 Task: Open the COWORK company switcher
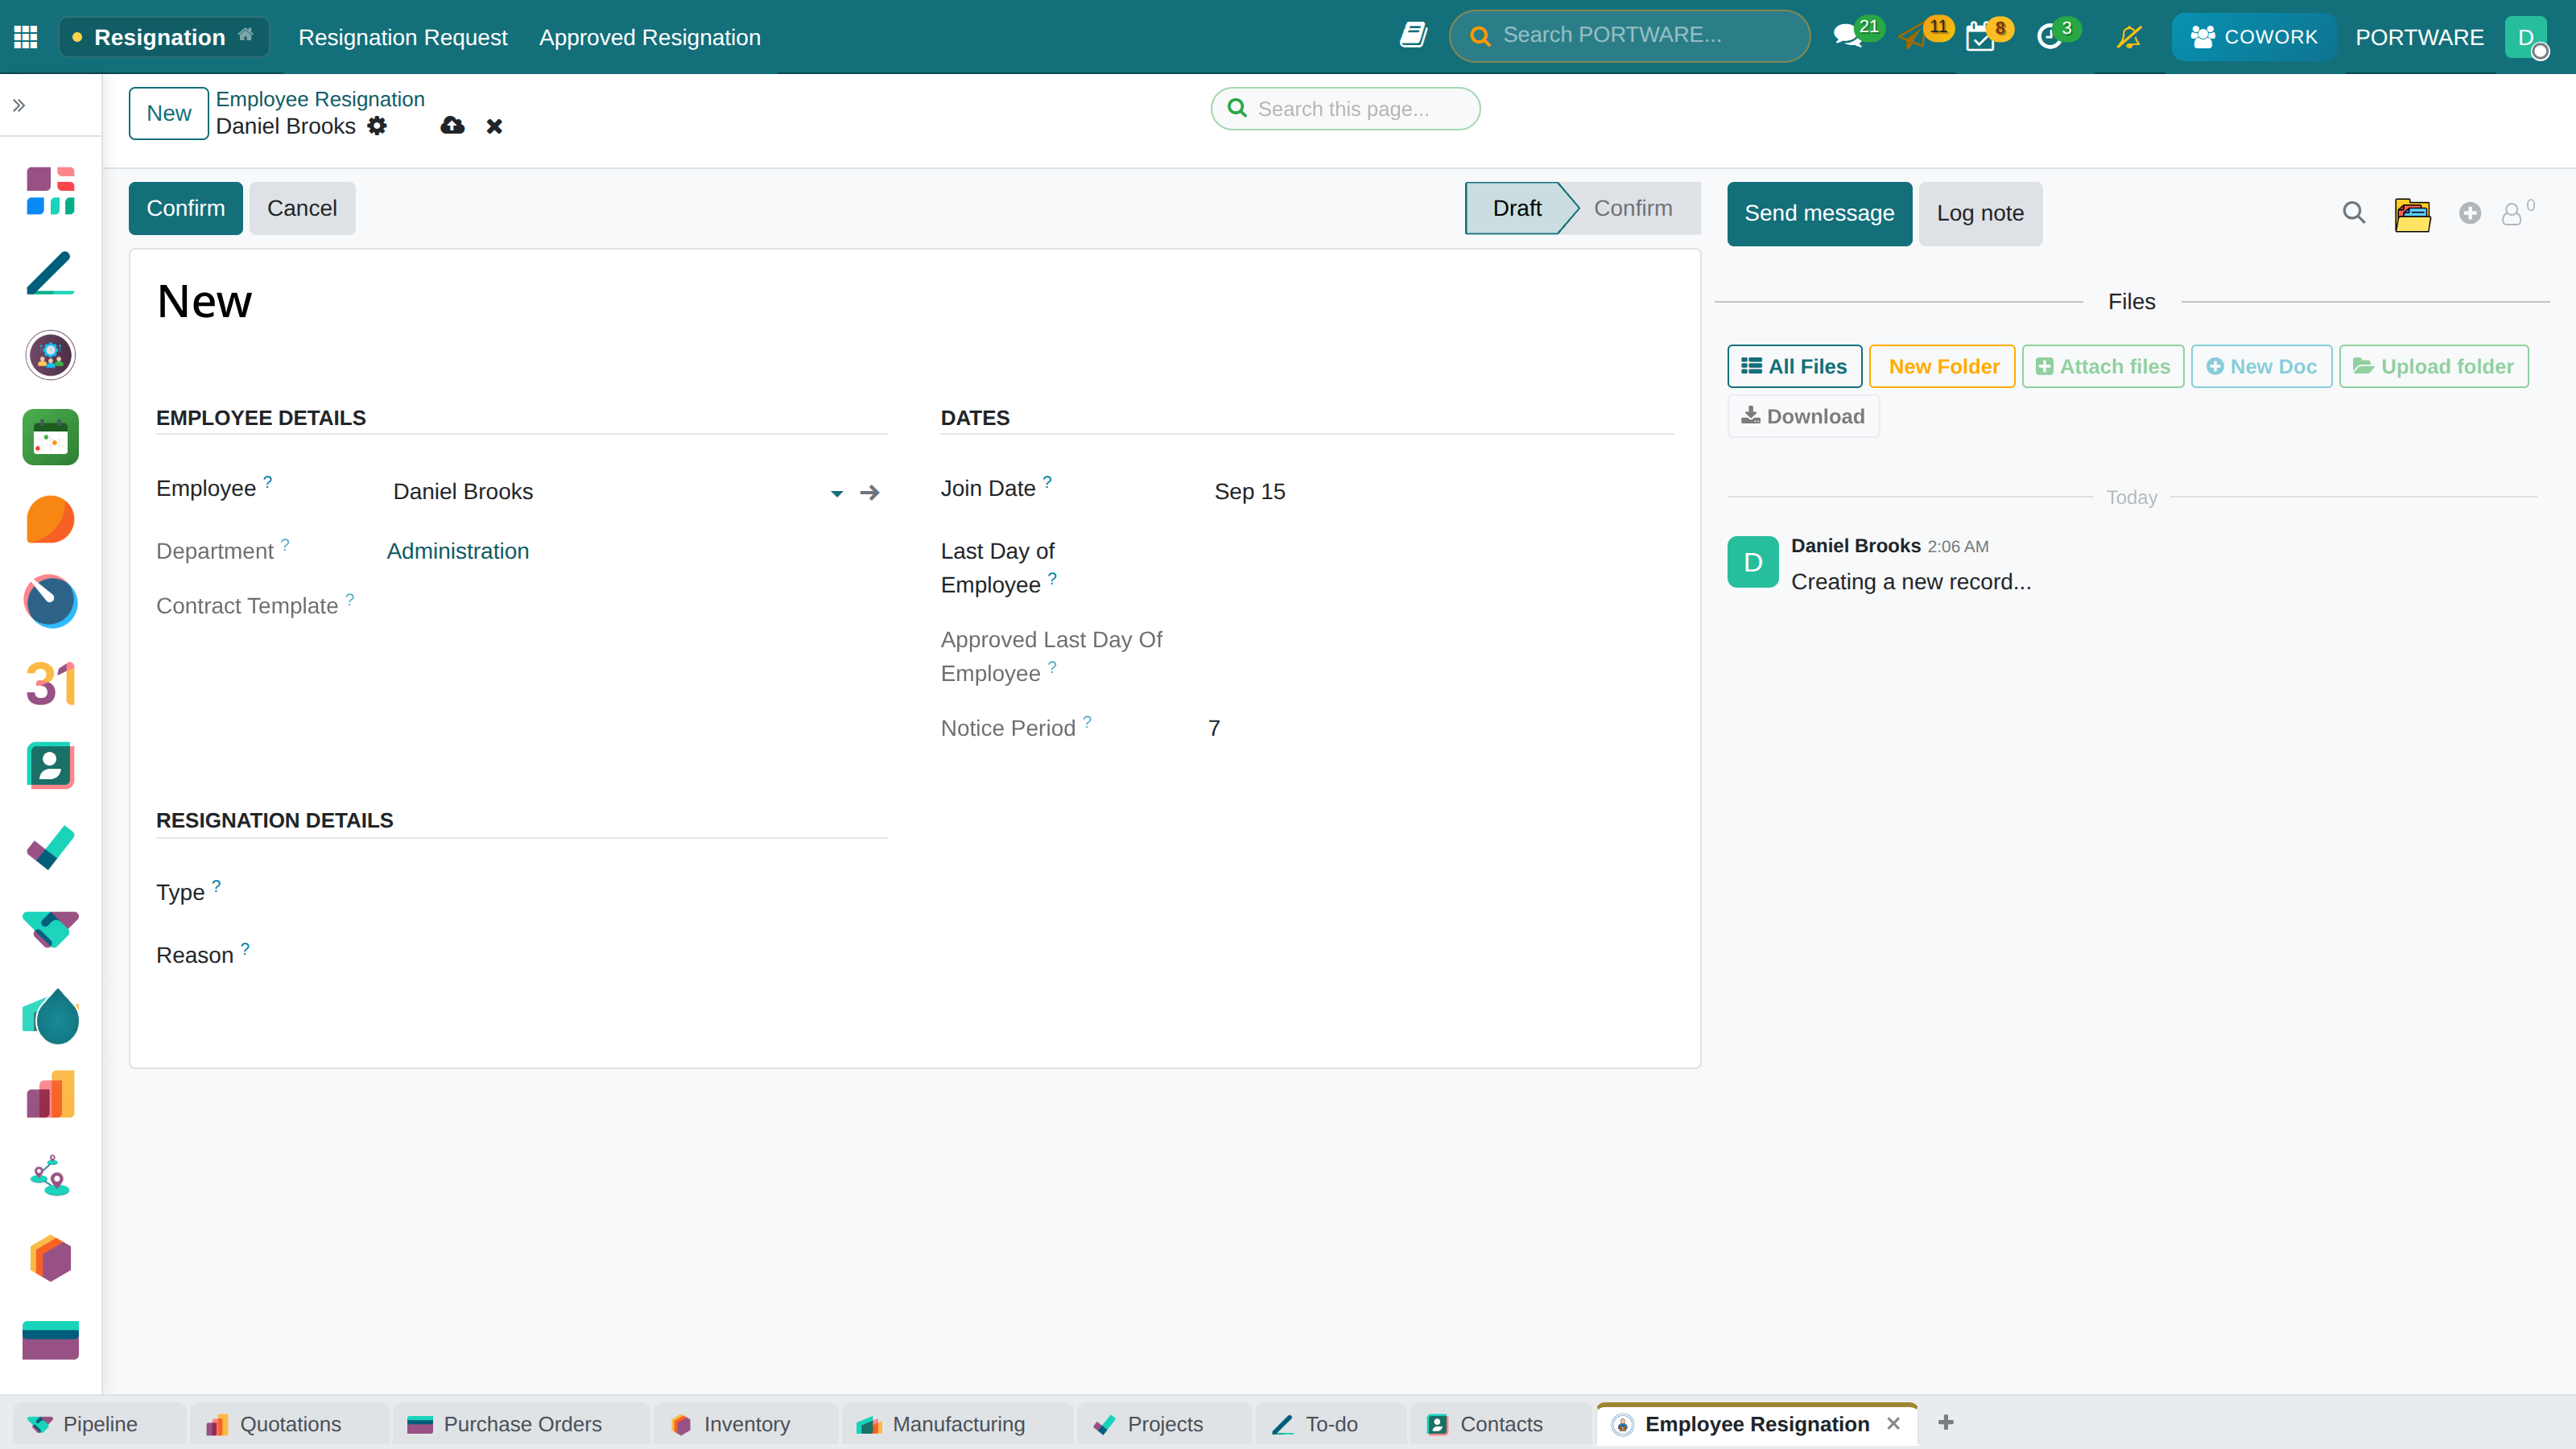[x=2254, y=37]
